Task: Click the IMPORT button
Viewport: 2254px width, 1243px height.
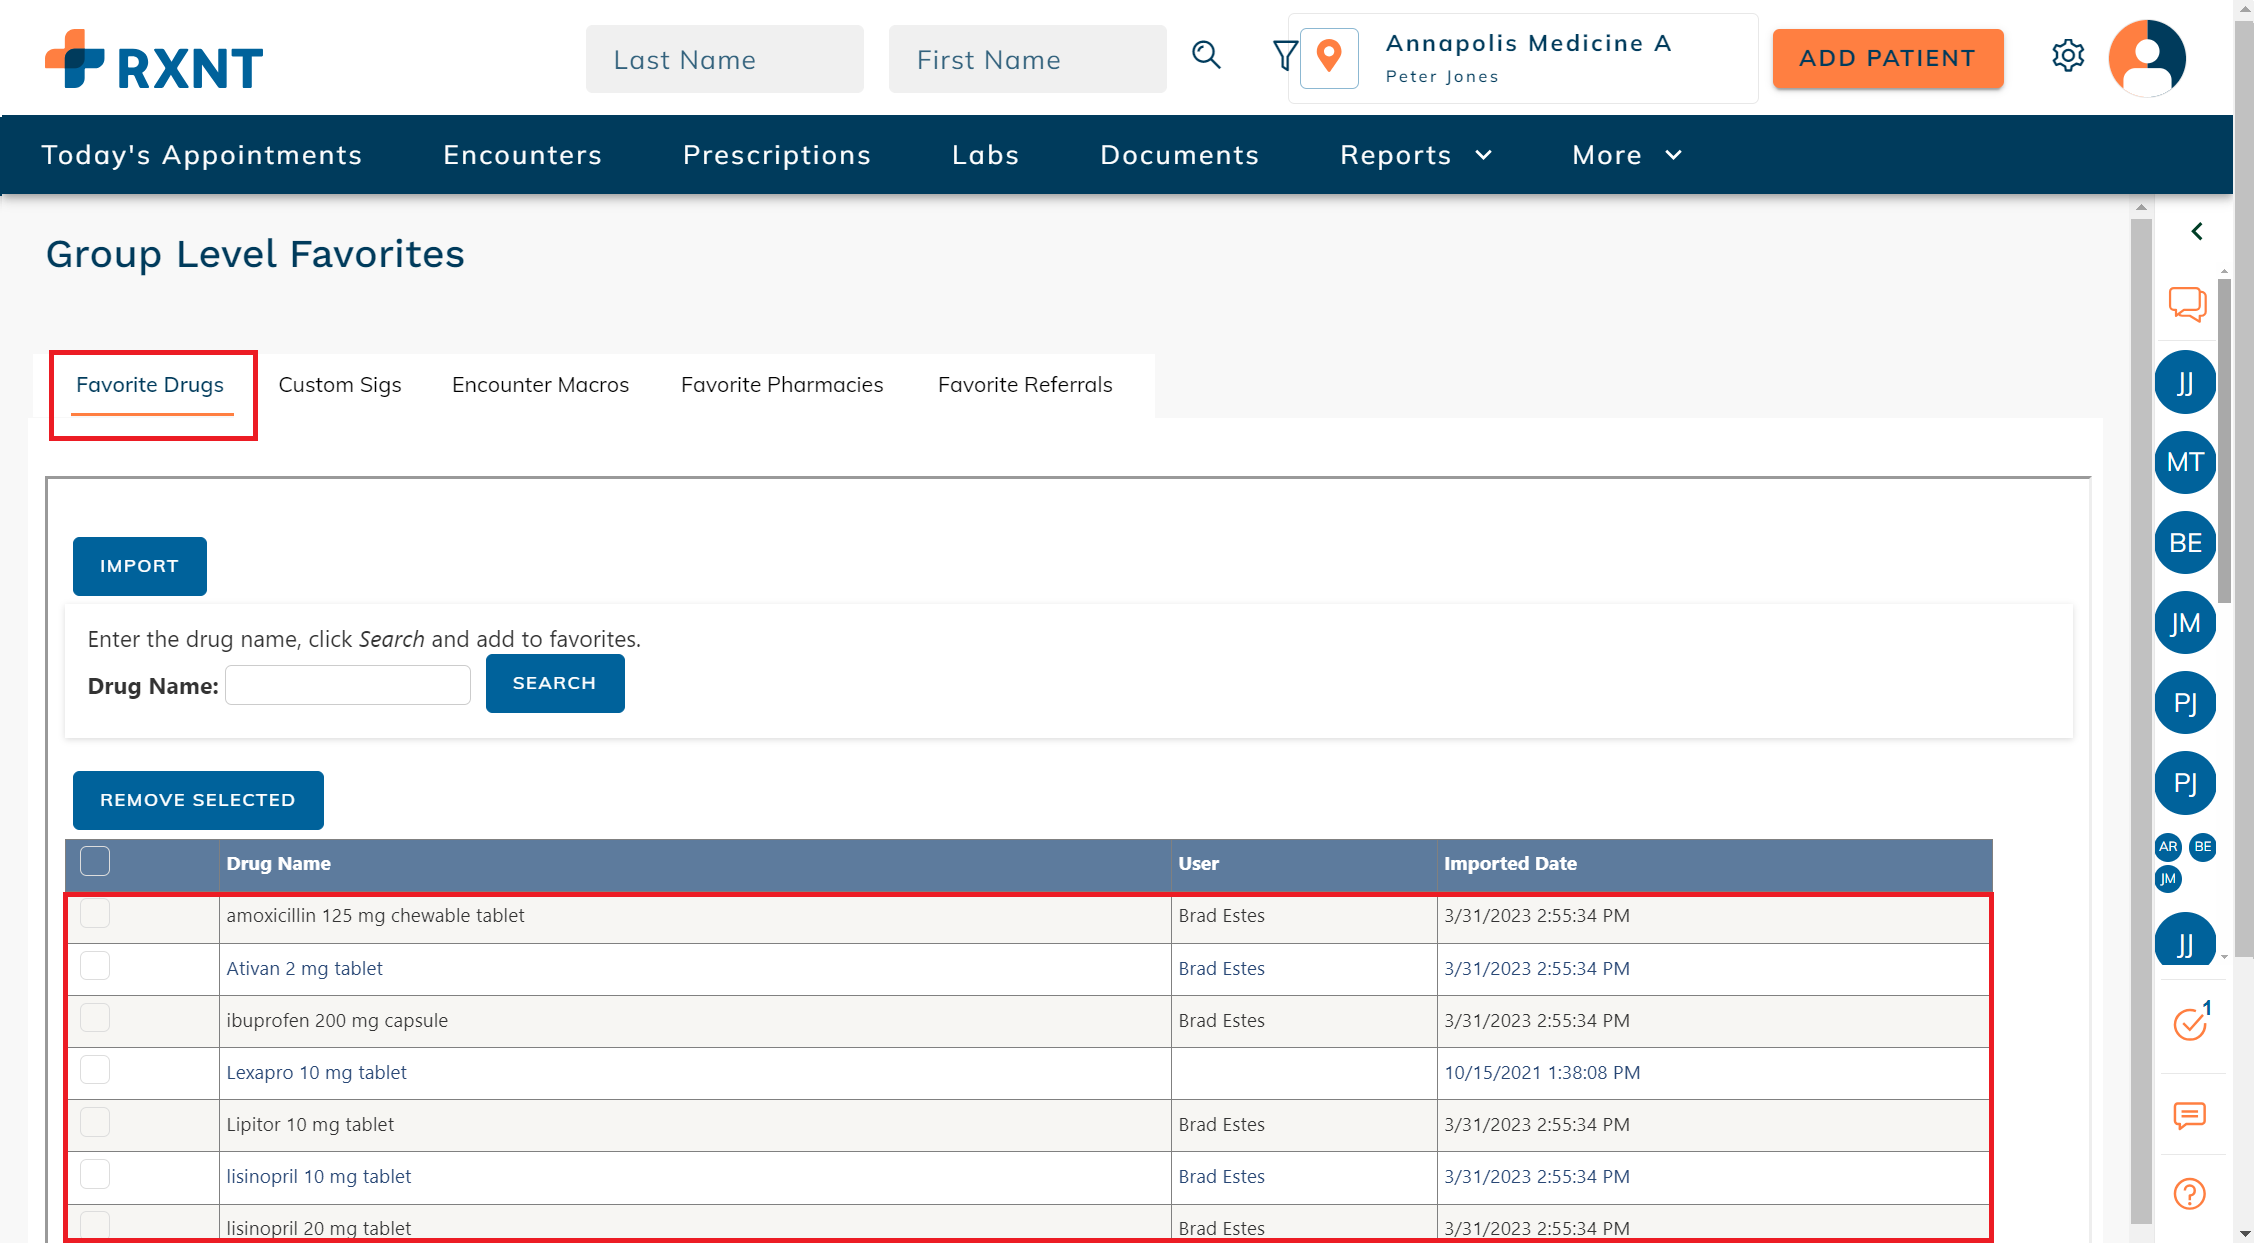Action: pos(139,566)
